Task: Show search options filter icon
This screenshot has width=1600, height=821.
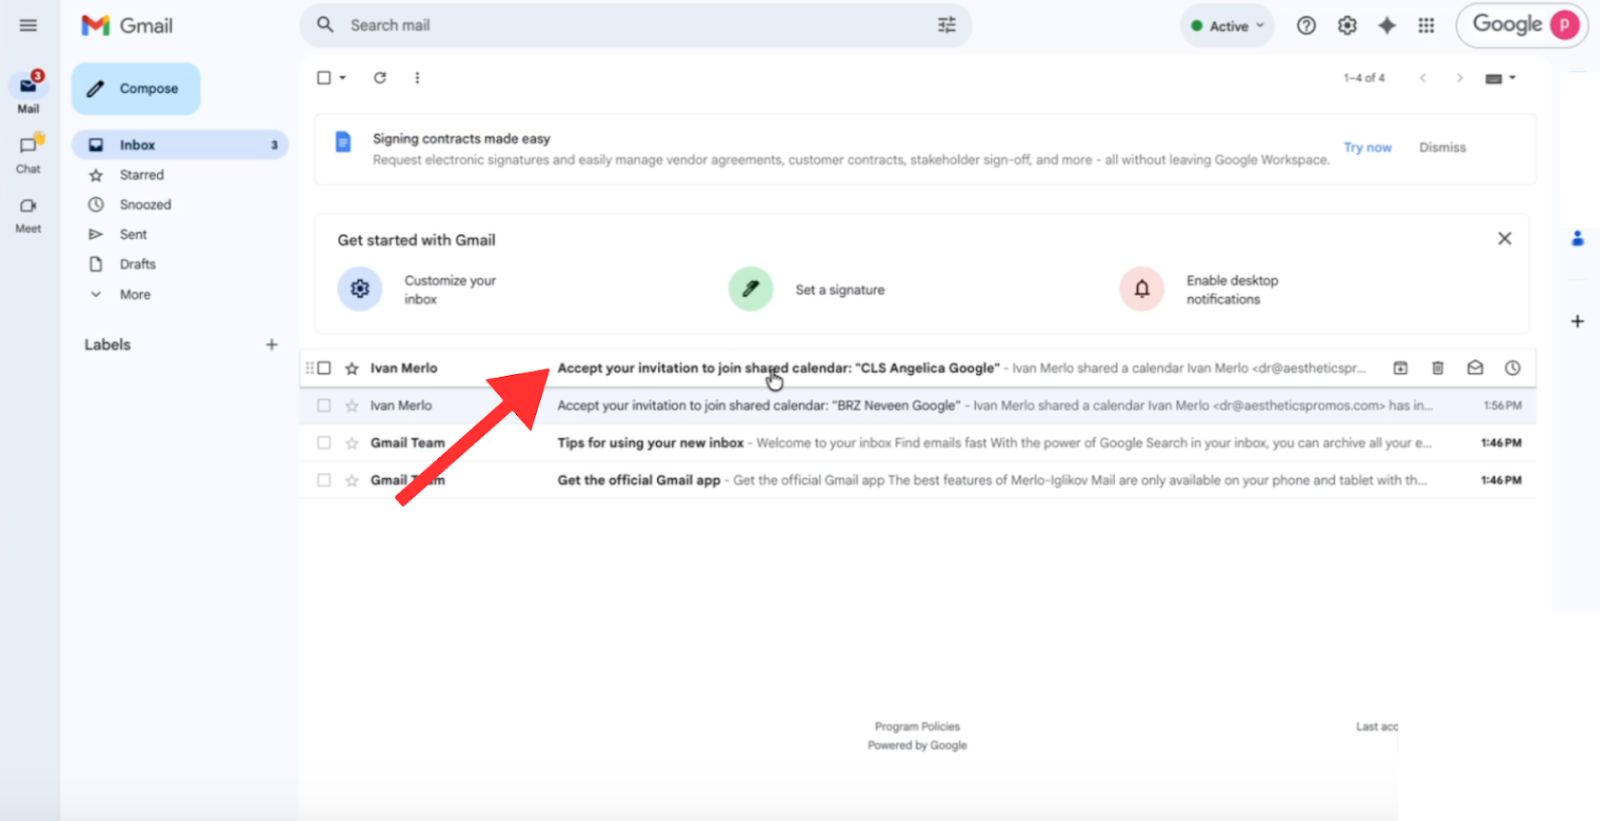Action: click(x=946, y=25)
